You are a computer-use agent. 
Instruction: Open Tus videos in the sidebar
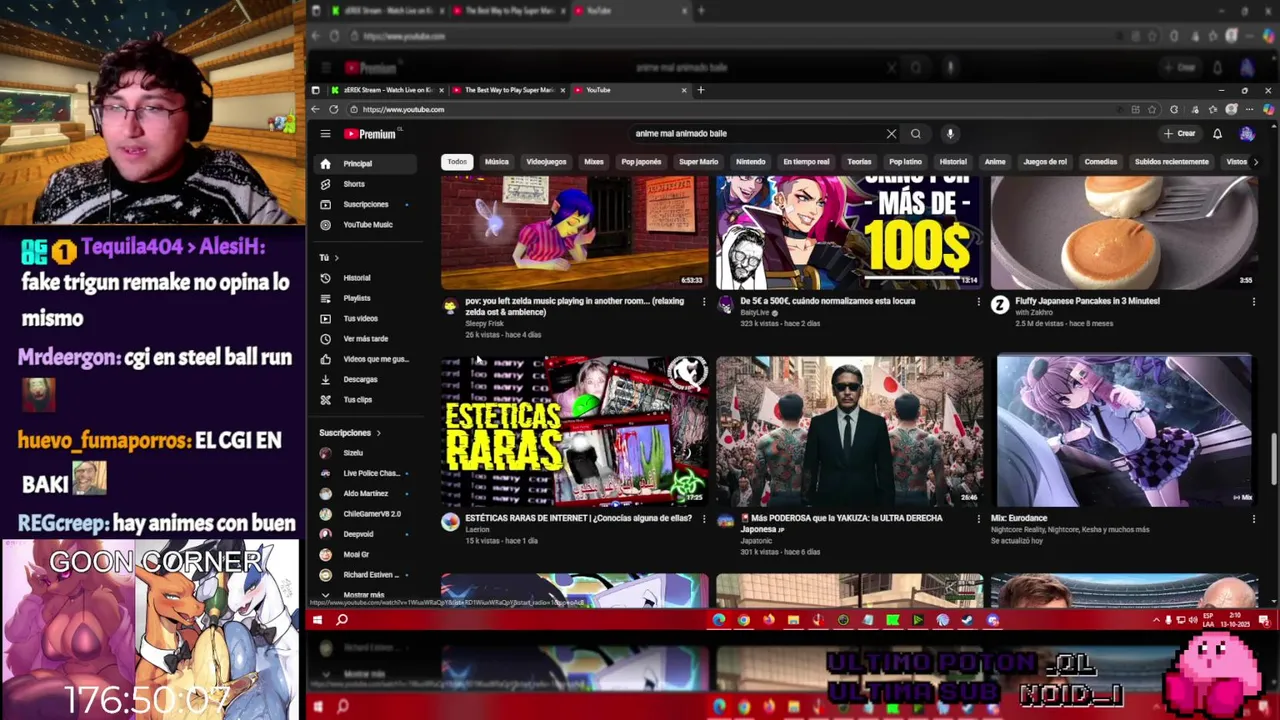pyautogui.click(x=364, y=318)
